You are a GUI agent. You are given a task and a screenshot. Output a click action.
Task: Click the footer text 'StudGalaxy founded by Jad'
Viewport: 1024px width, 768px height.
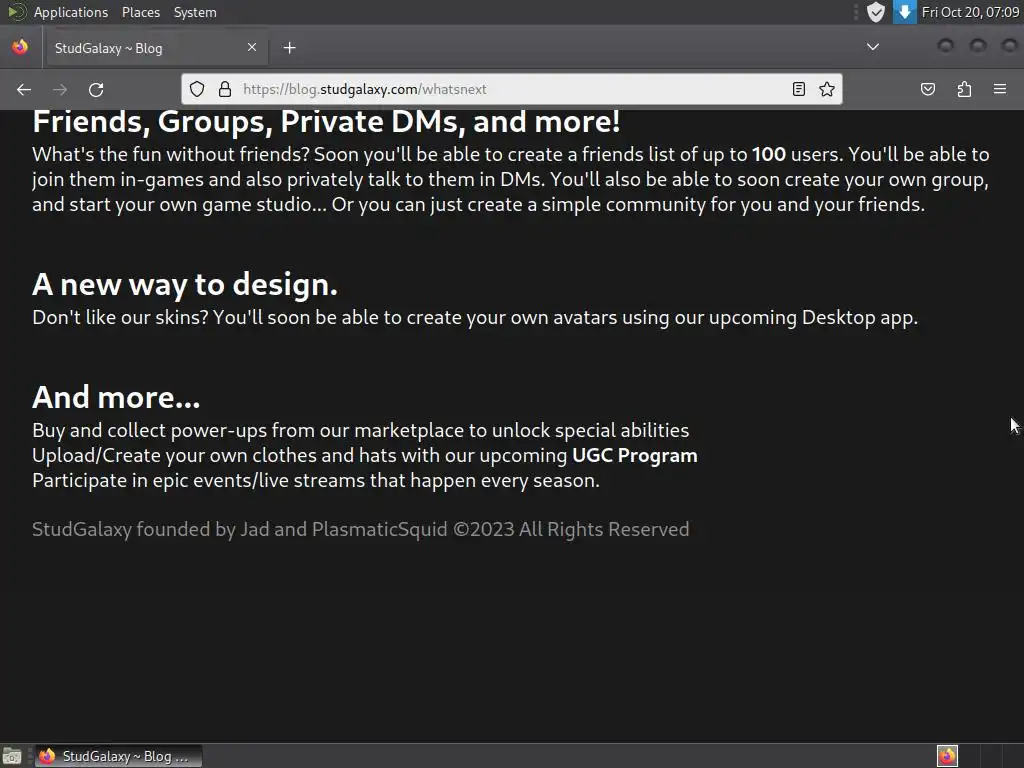(151, 529)
